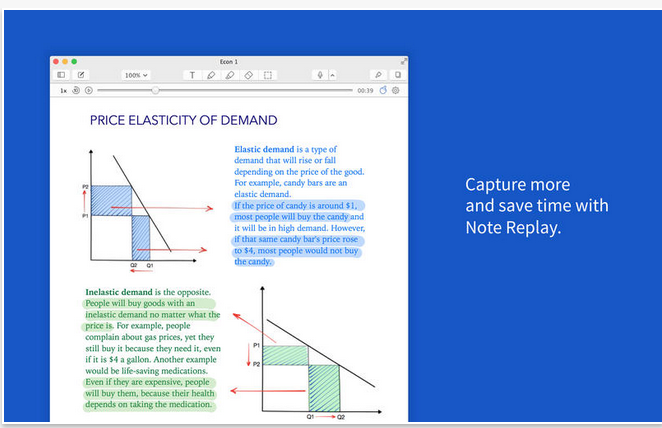Screen dimensions: 662x428
Task: Rewind audio ten seconds
Action: [x=76, y=90]
